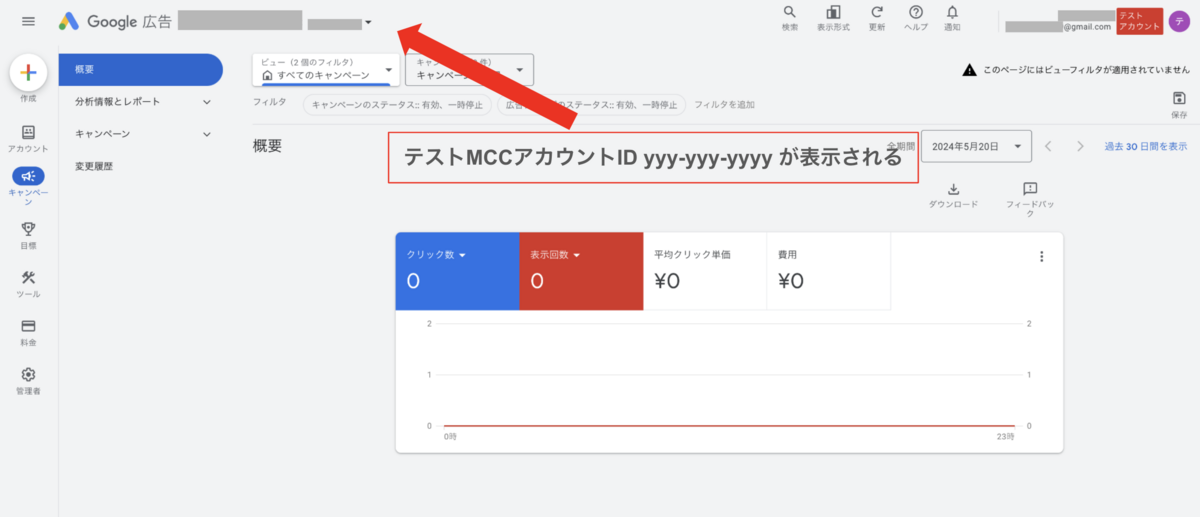Open the ビュー すべてのキャンペーン dropdown
The width and height of the screenshot is (1200, 517).
326,69
